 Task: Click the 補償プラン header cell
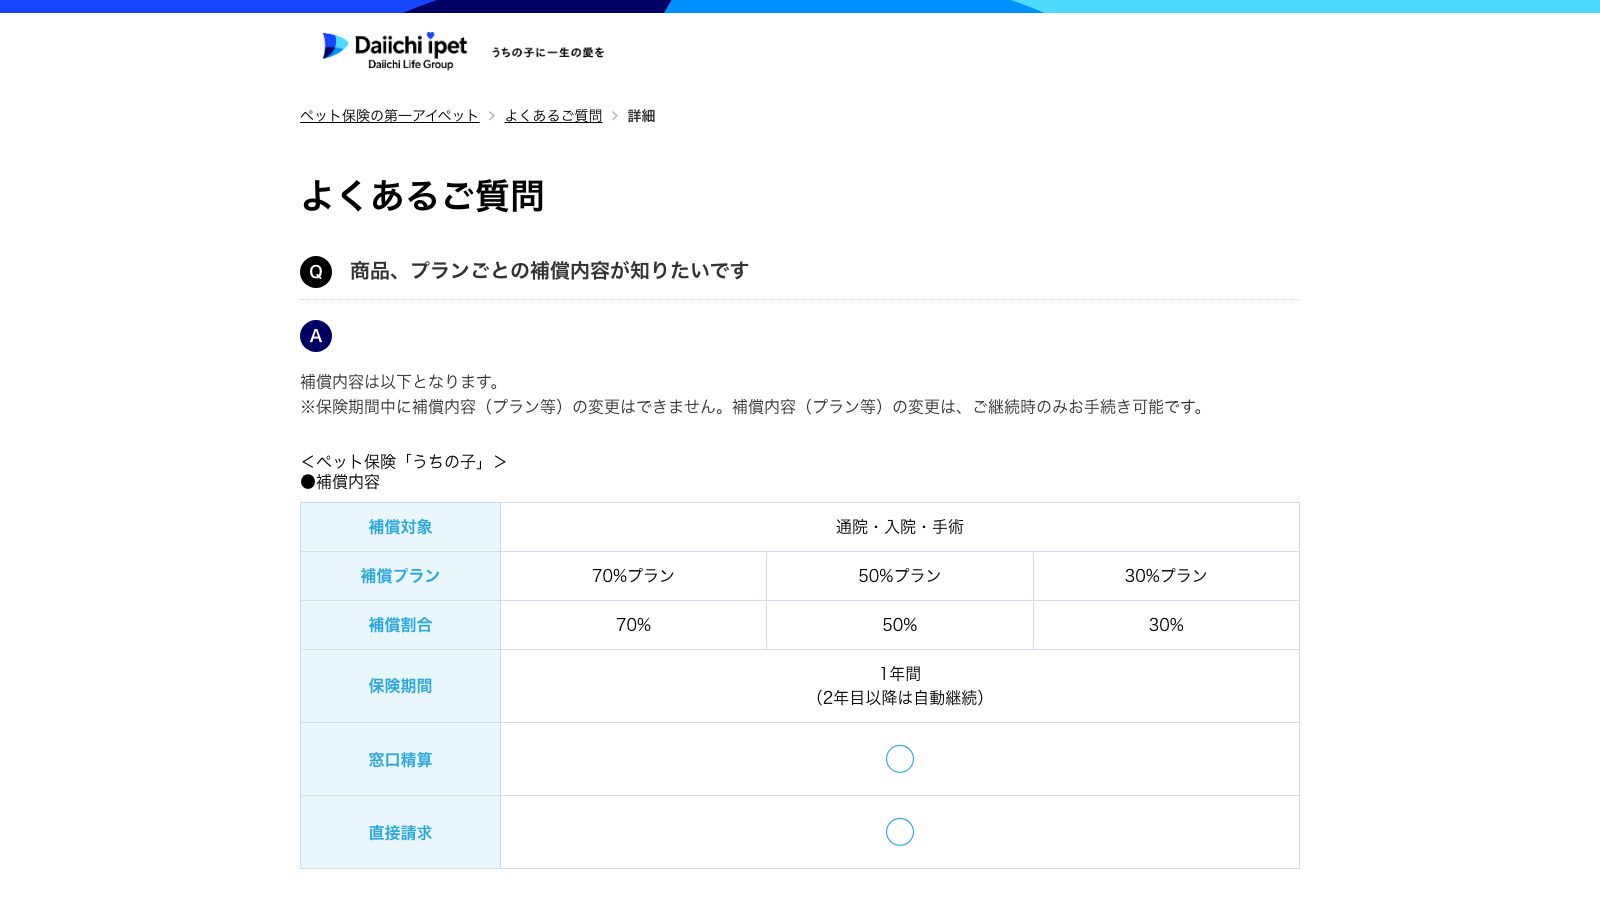[400, 576]
